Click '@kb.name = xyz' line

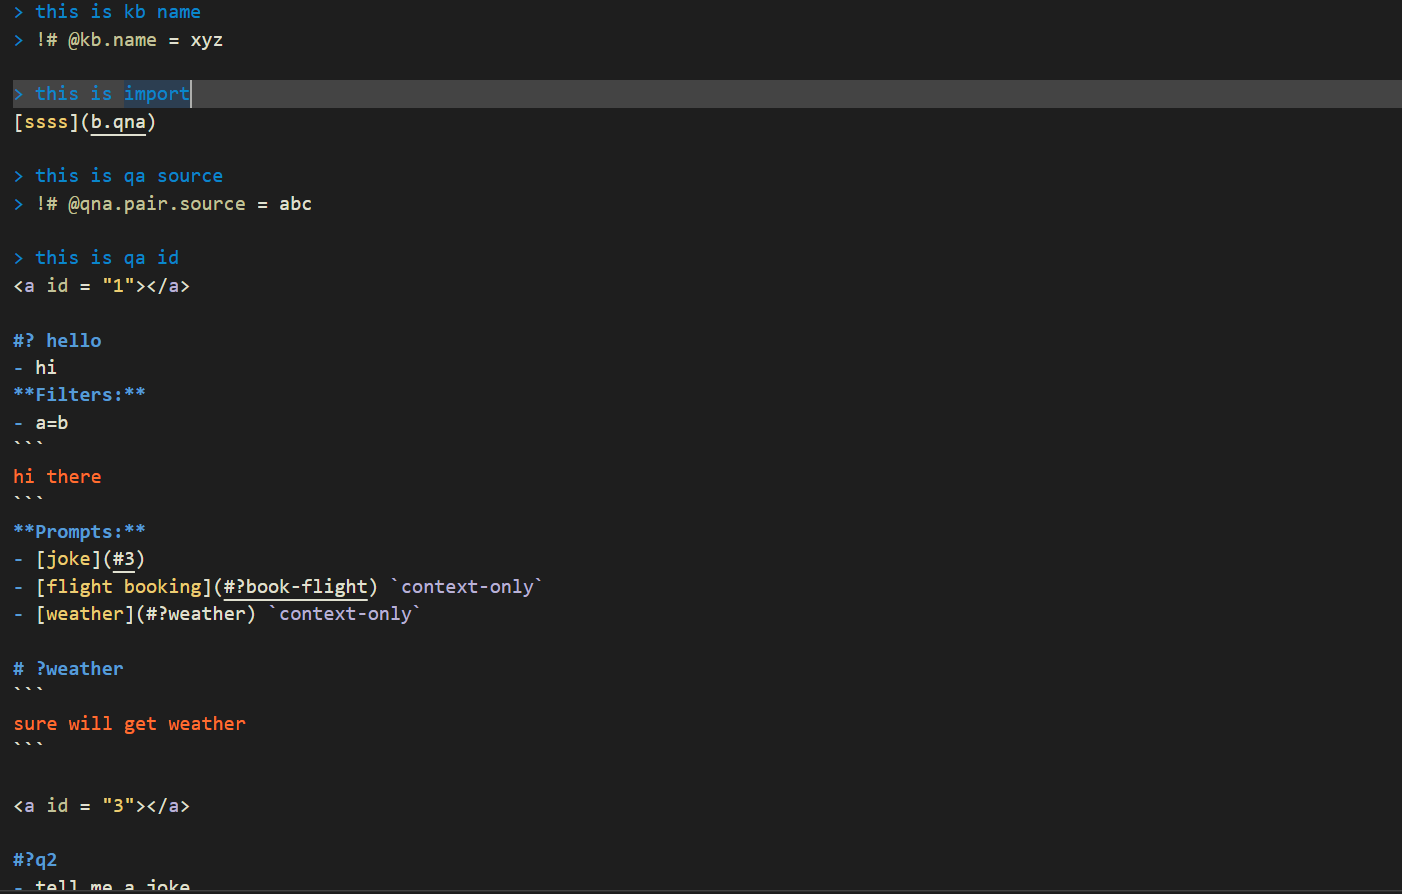point(118,40)
